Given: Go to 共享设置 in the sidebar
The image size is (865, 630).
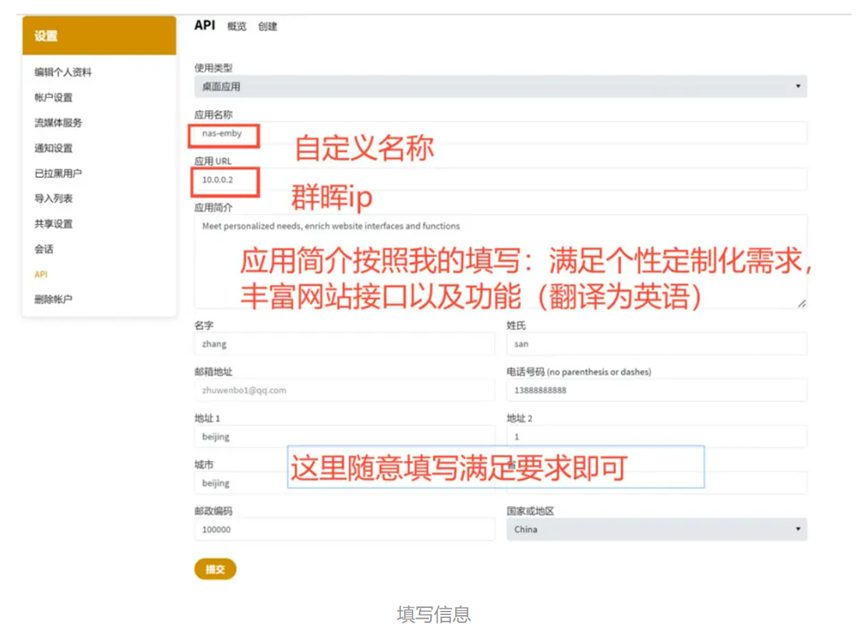Looking at the screenshot, I should point(53,224).
